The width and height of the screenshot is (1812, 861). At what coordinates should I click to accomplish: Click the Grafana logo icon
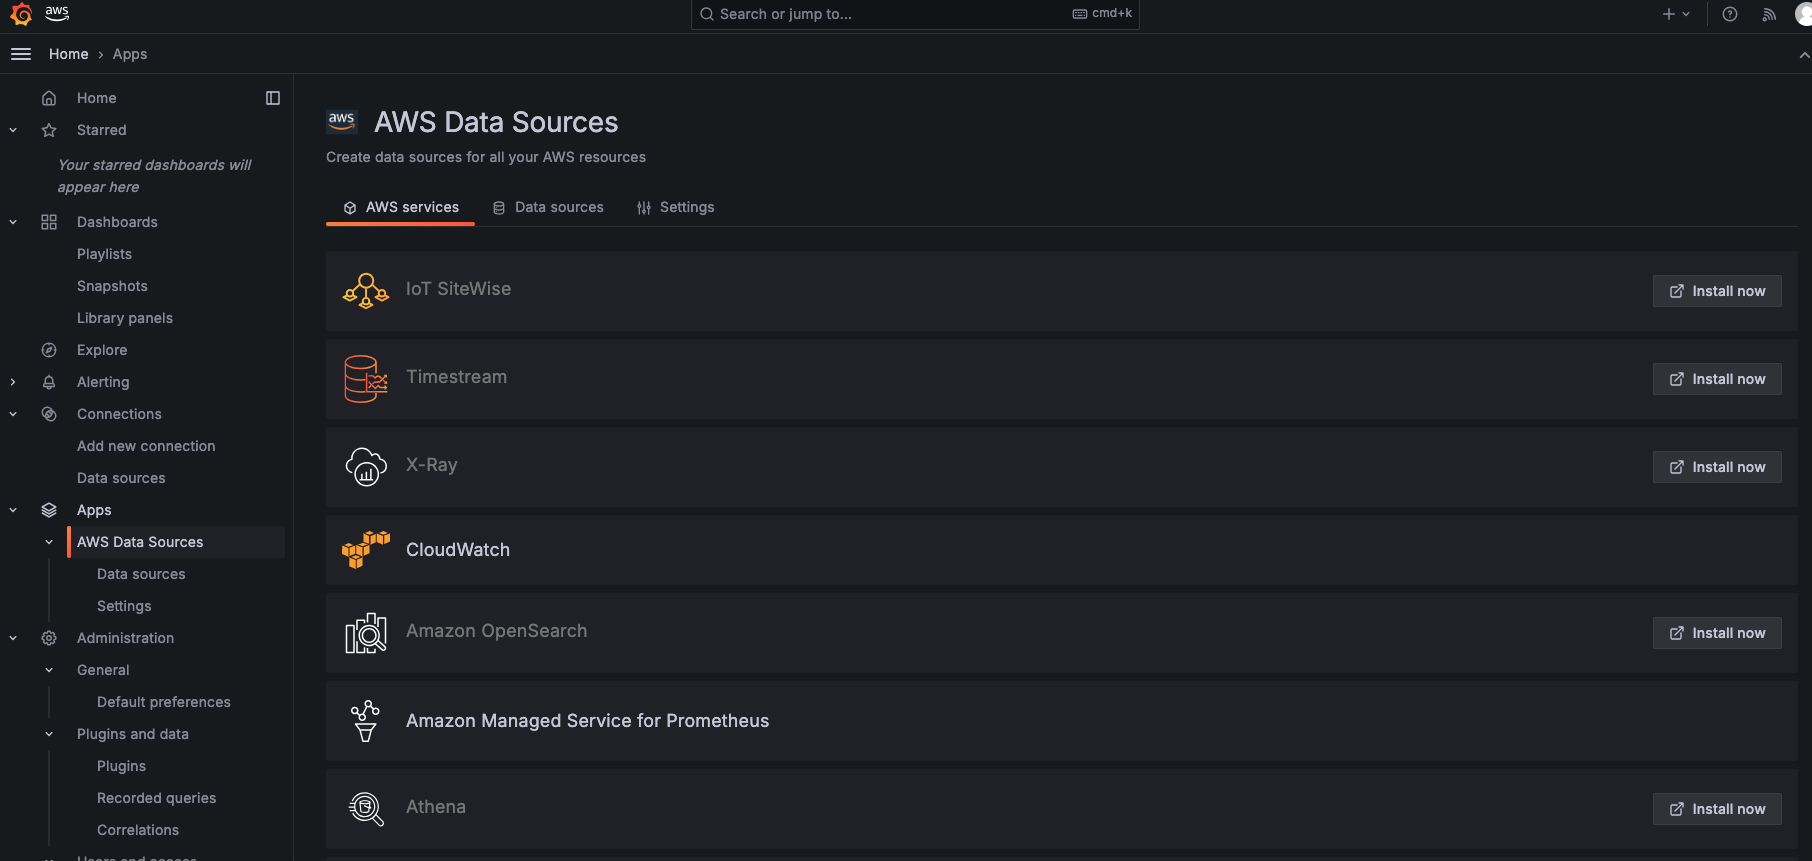click(x=21, y=14)
